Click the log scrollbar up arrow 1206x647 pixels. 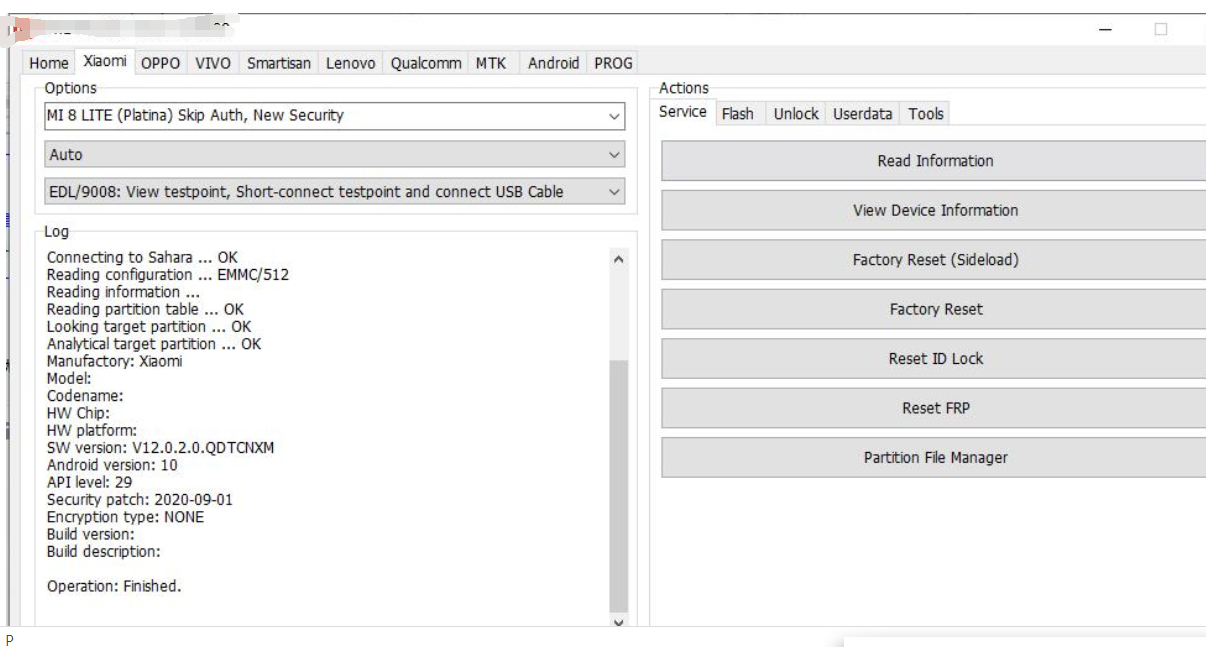click(618, 259)
